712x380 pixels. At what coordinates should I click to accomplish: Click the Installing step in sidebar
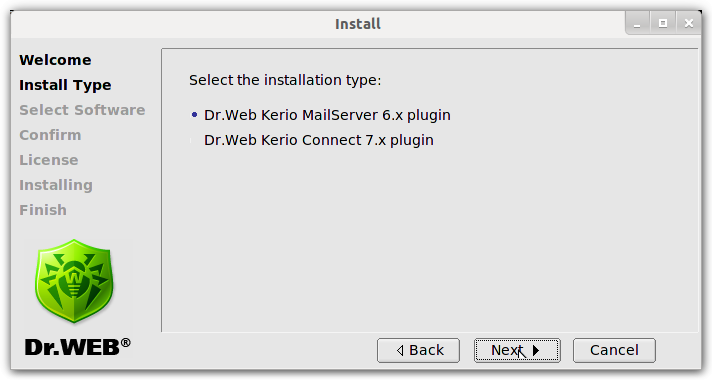coord(56,185)
